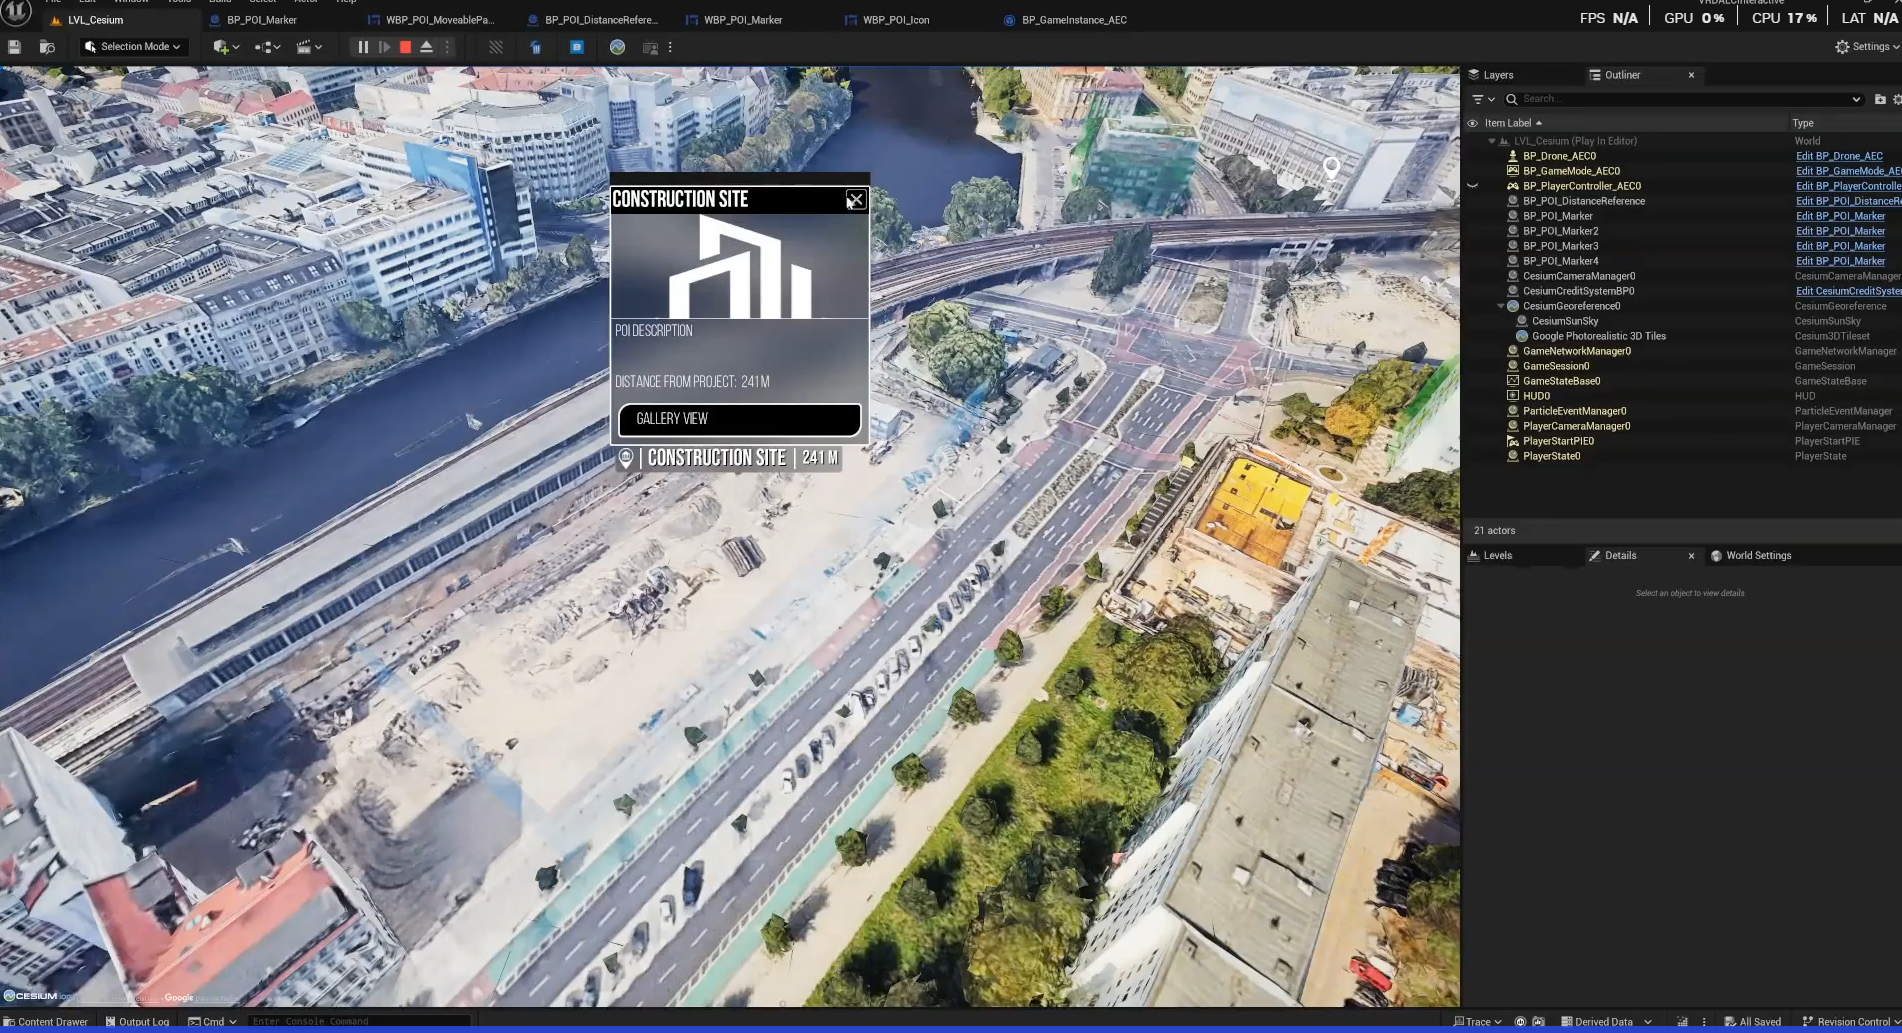The height and width of the screenshot is (1033, 1902).
Task: Close the Construction Site popup panel
Action: tap(855, 200)
